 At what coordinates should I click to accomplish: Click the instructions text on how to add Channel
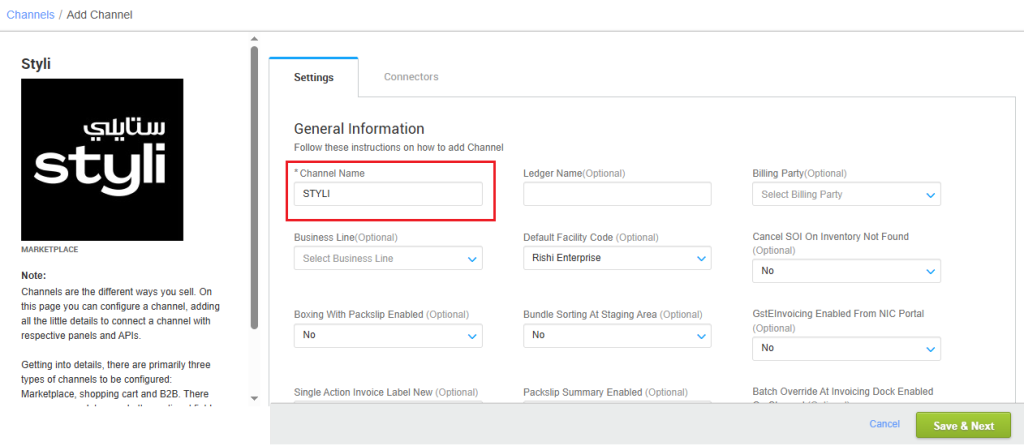[398, 147]
